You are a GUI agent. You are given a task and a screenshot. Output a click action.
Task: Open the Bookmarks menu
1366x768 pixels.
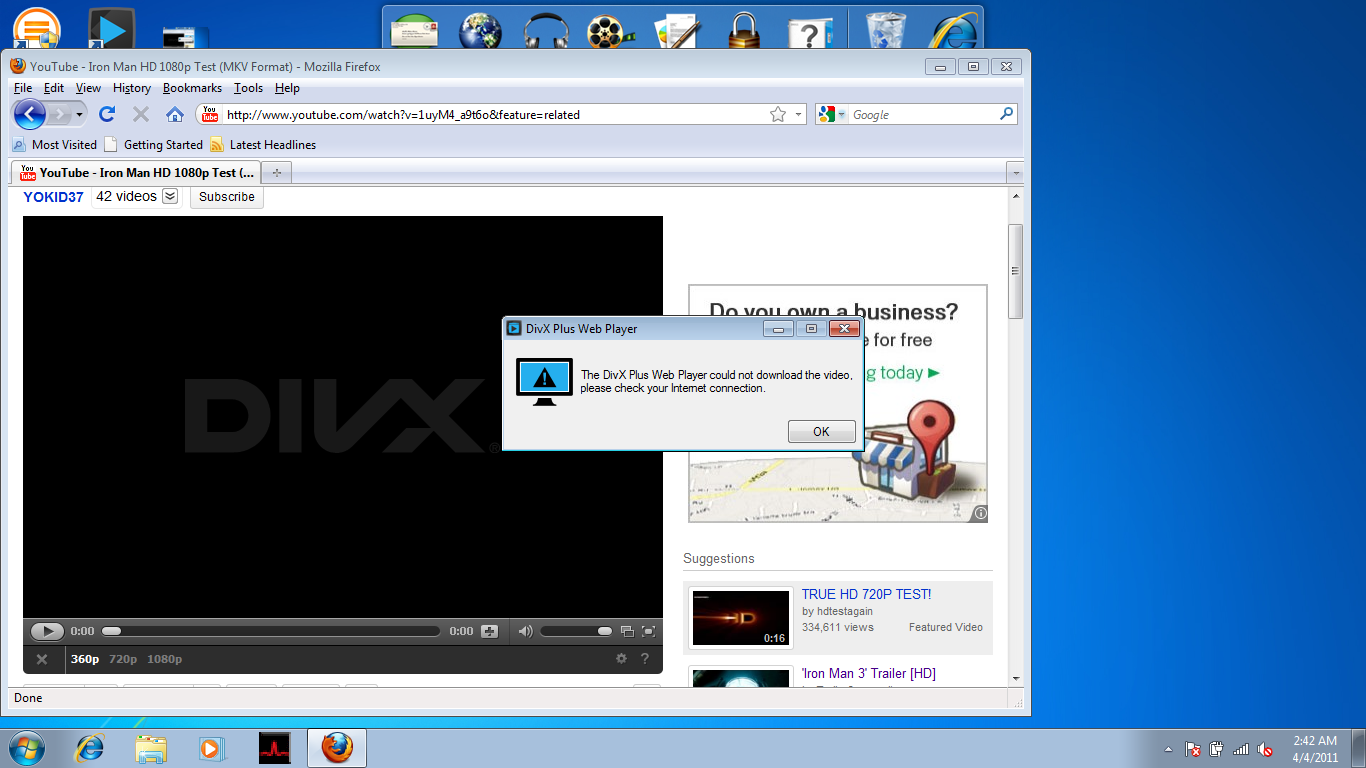tap(192, 88)
